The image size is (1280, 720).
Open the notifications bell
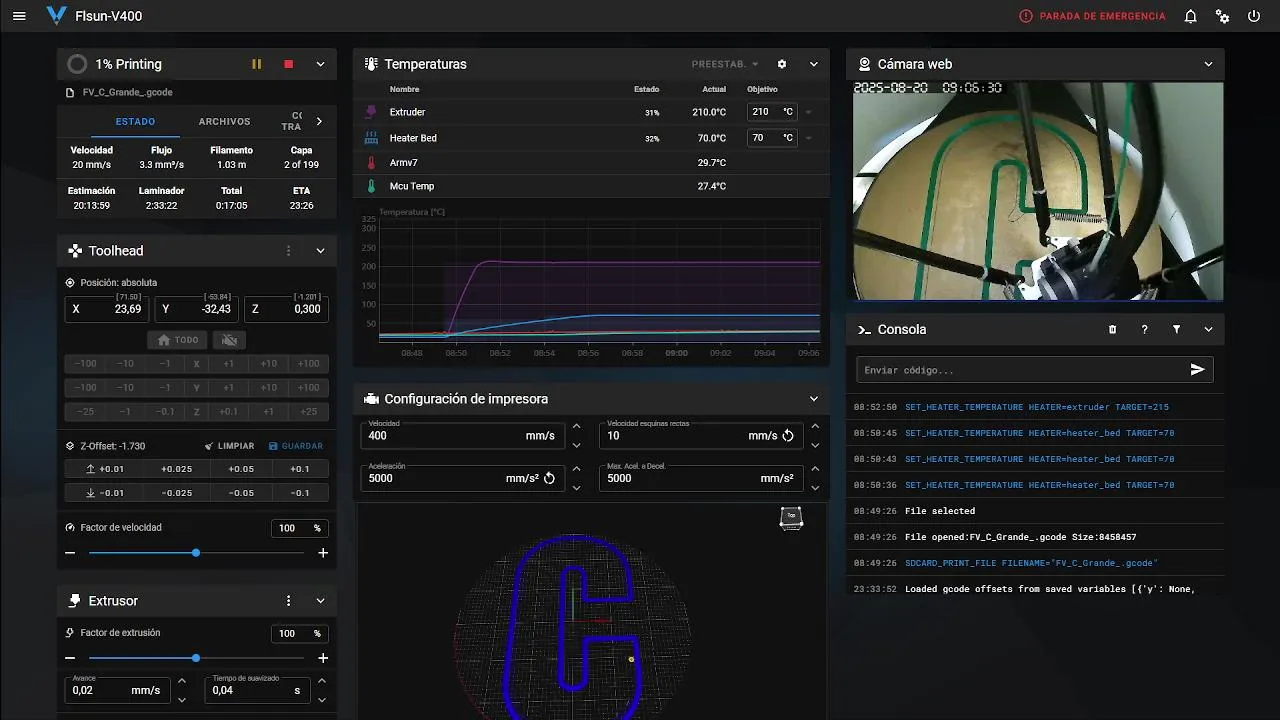[1190, 16]
